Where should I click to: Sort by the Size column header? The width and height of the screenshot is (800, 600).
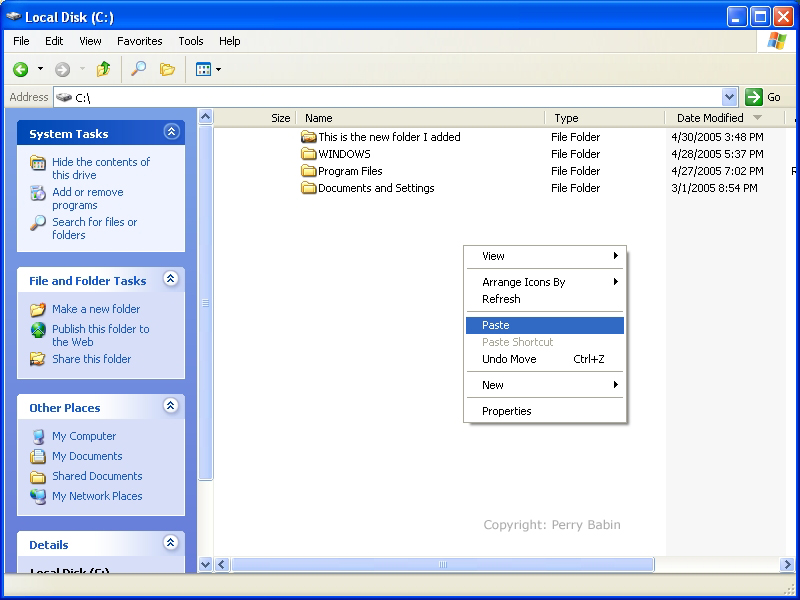click(x=255, y=118)
